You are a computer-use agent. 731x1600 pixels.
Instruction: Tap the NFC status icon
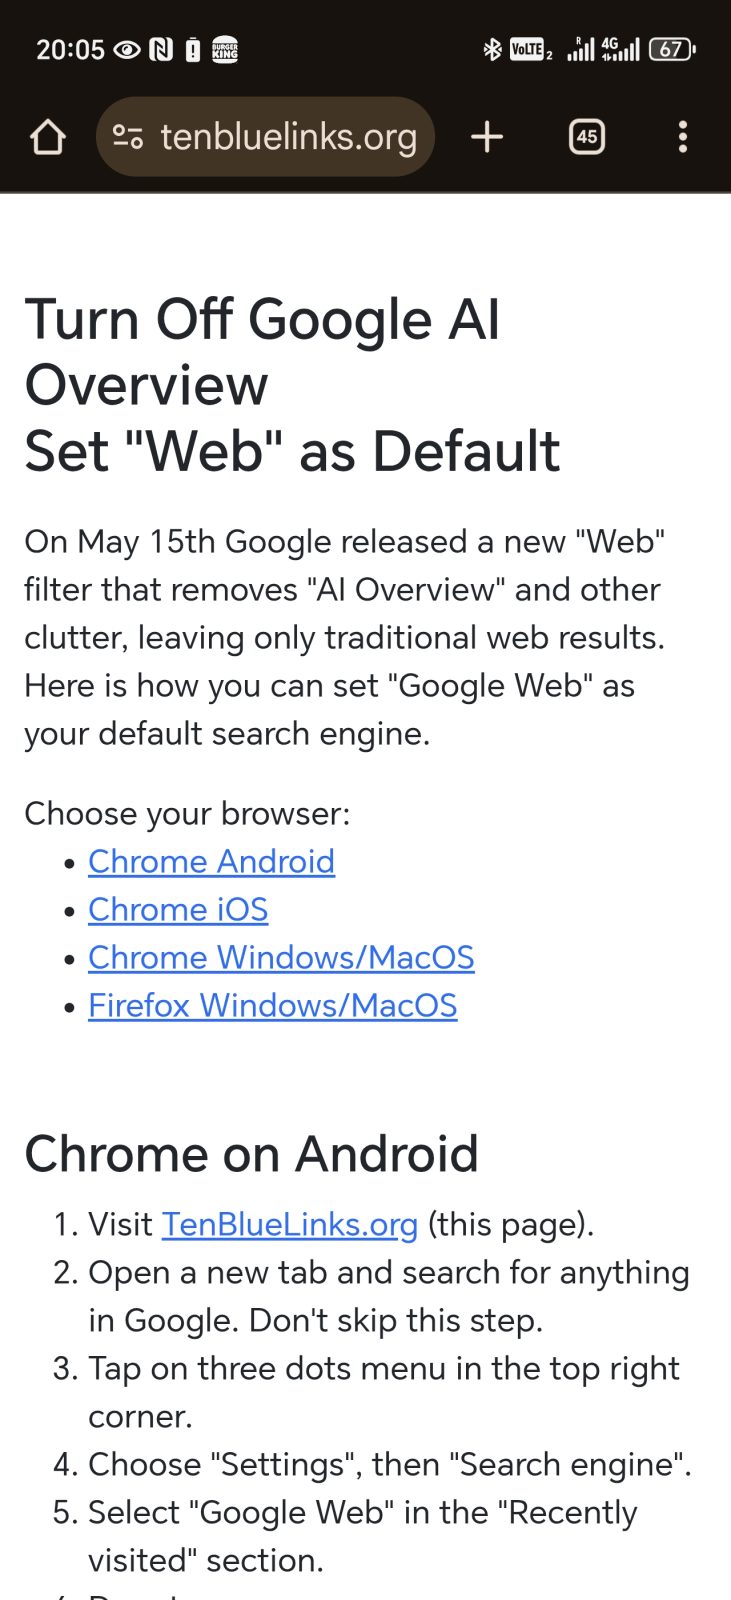point(160,49)
